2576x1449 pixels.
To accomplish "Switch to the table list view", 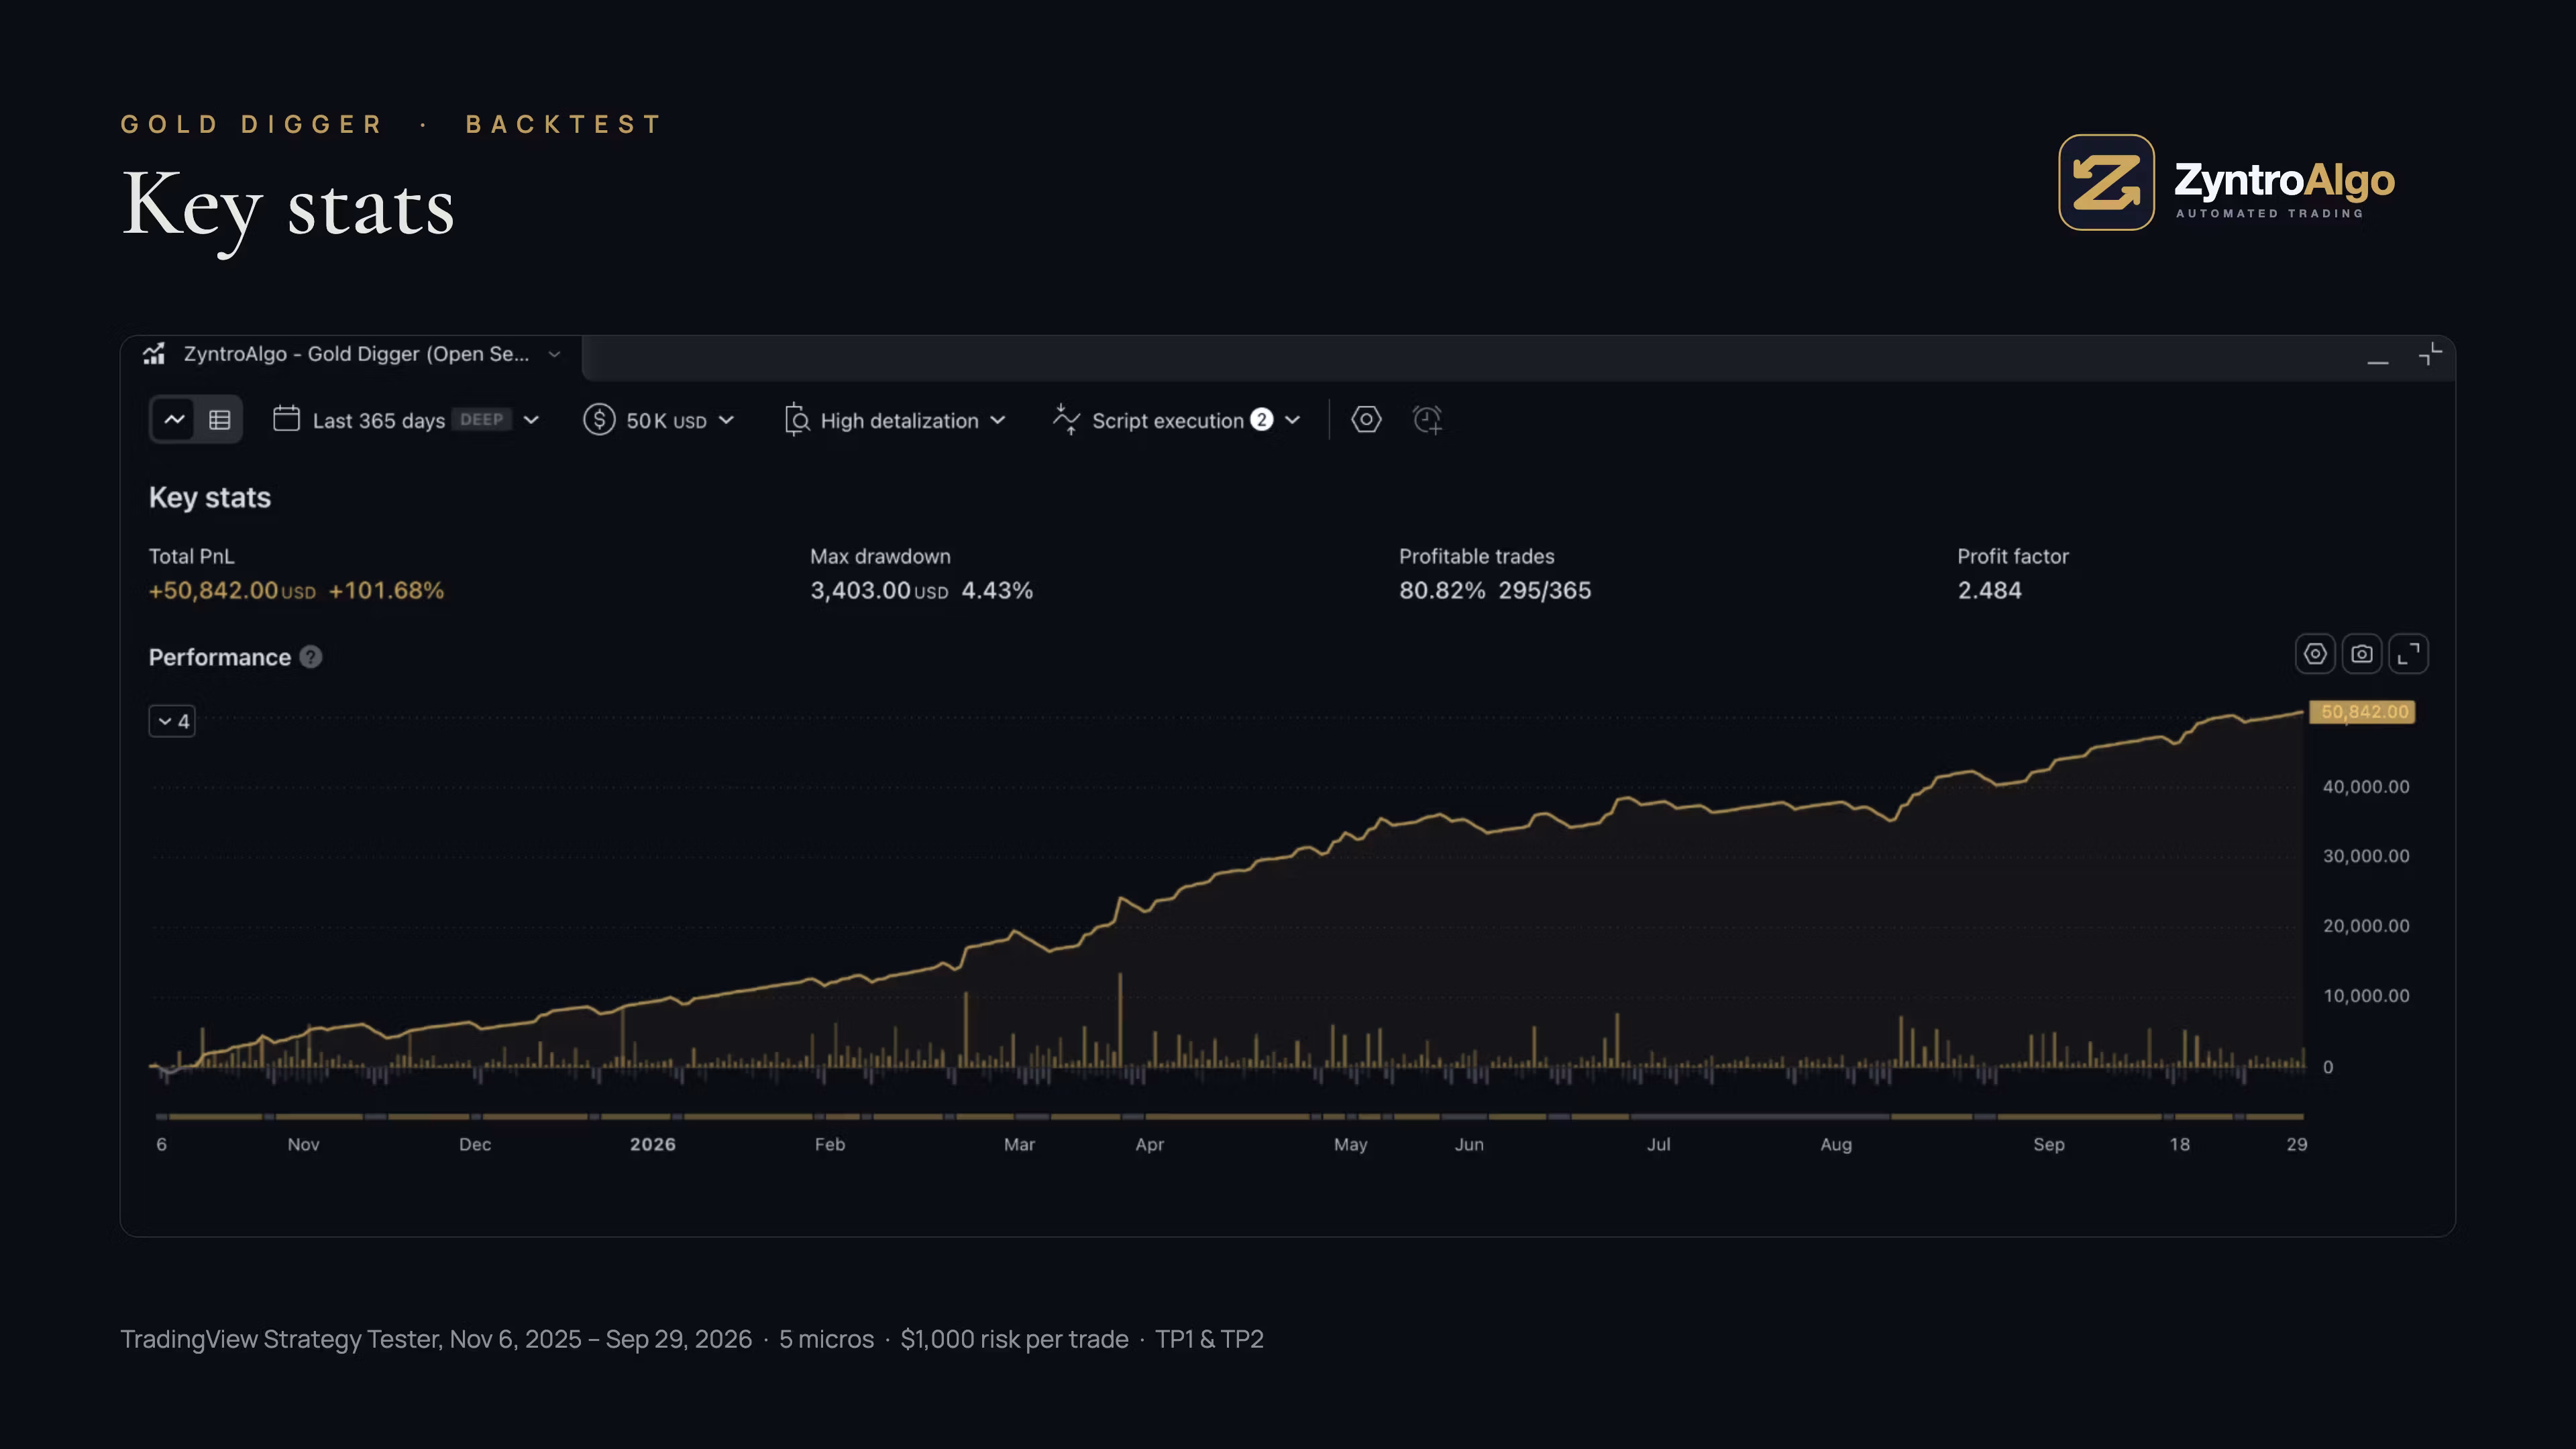I will tap(220, 420).
